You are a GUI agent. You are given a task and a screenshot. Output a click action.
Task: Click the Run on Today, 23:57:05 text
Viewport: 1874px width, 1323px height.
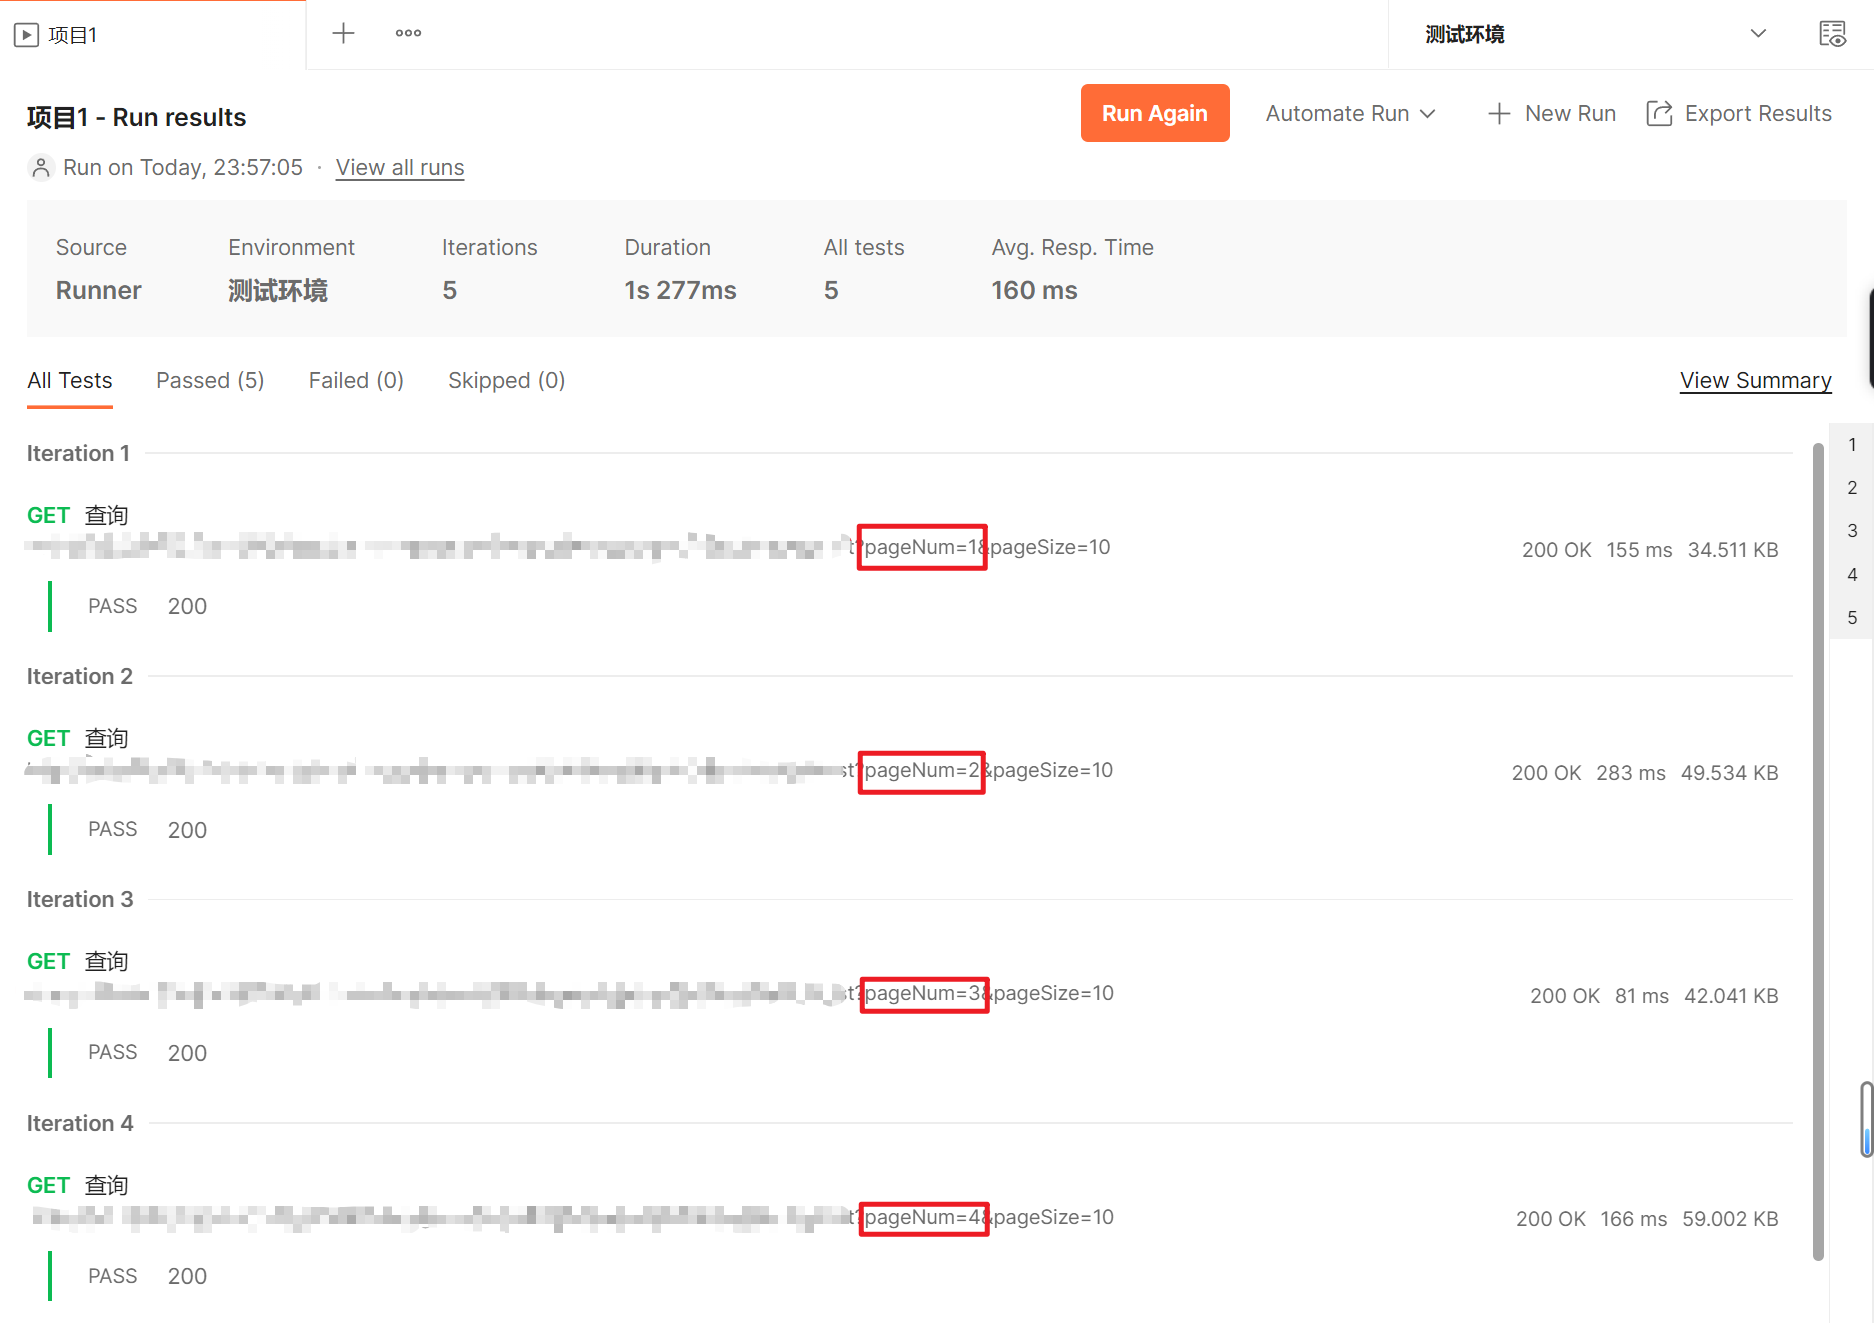183,167
